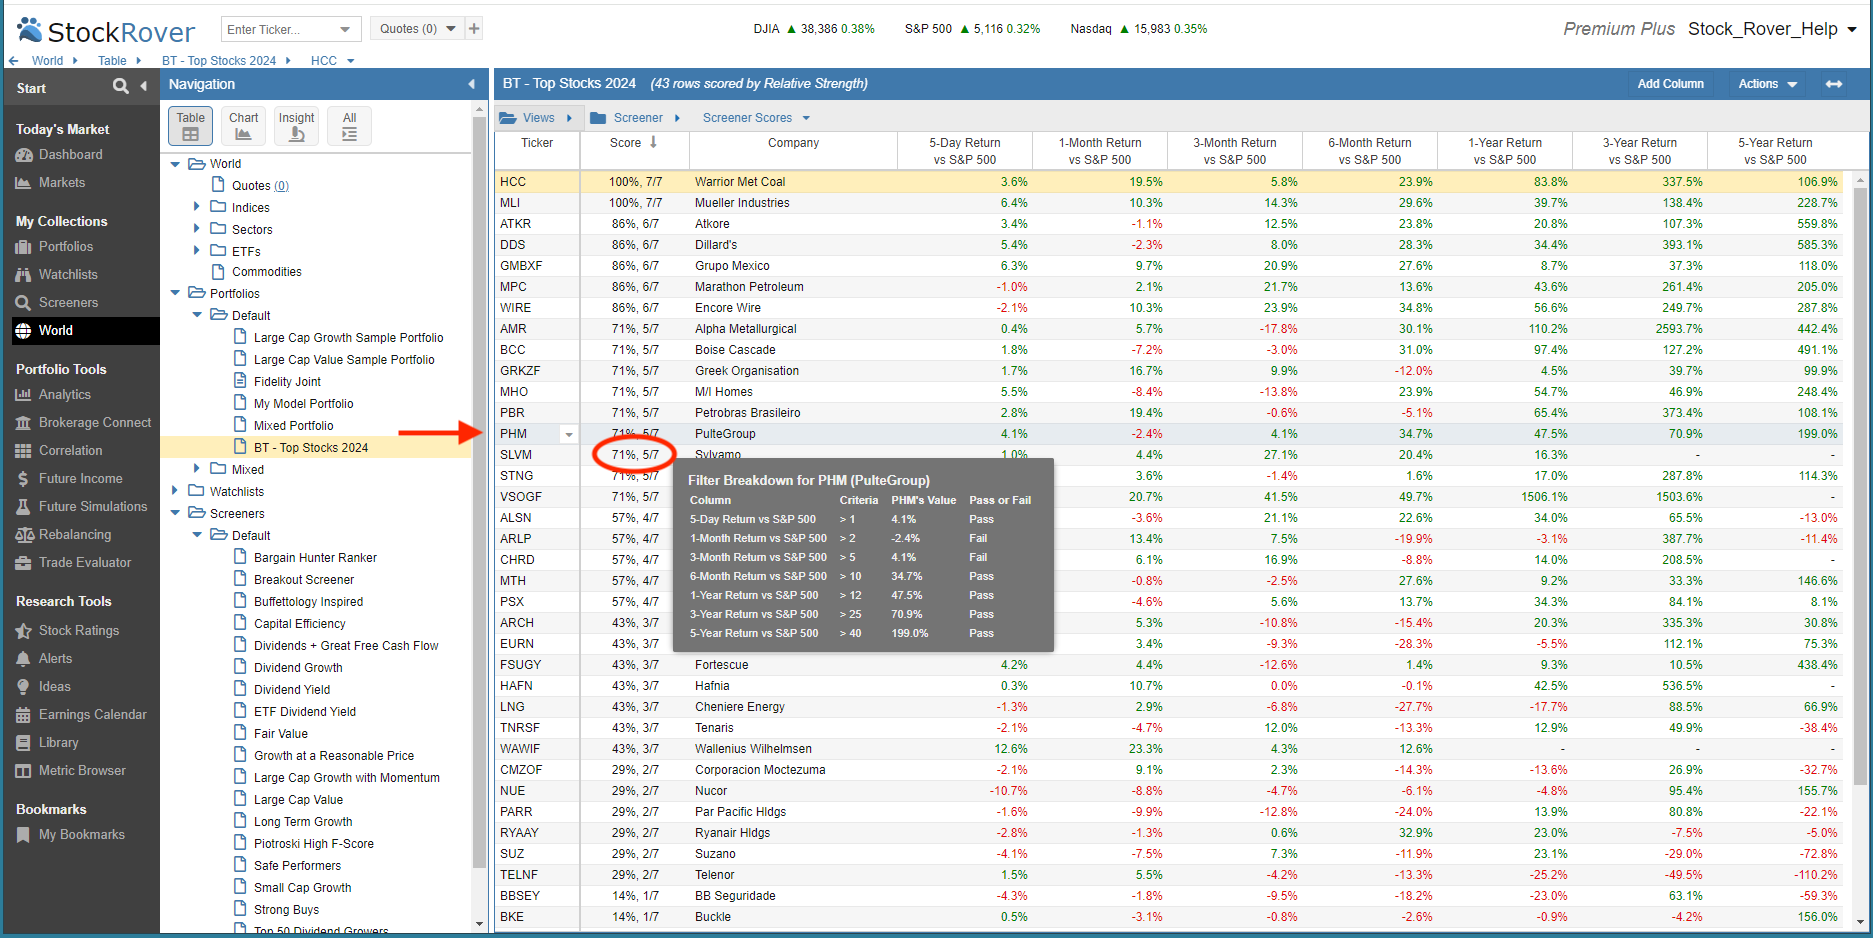This screenshot has width=1873, height=938.
Task: Click World in the breadcrumb
Action: pos(47,61)
